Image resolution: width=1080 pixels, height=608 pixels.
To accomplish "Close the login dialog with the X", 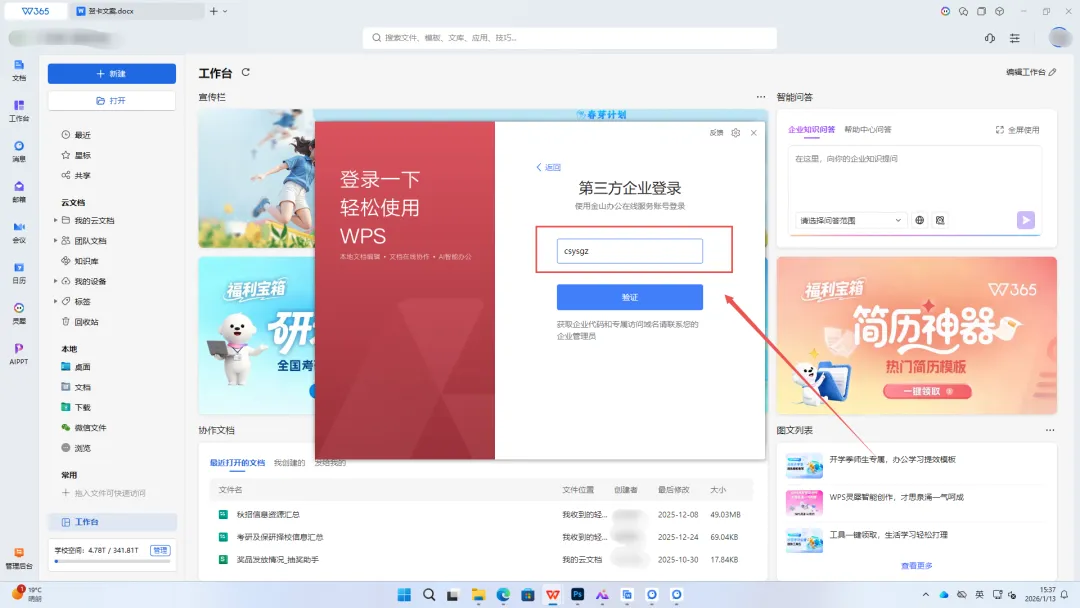I will (754, 133).
